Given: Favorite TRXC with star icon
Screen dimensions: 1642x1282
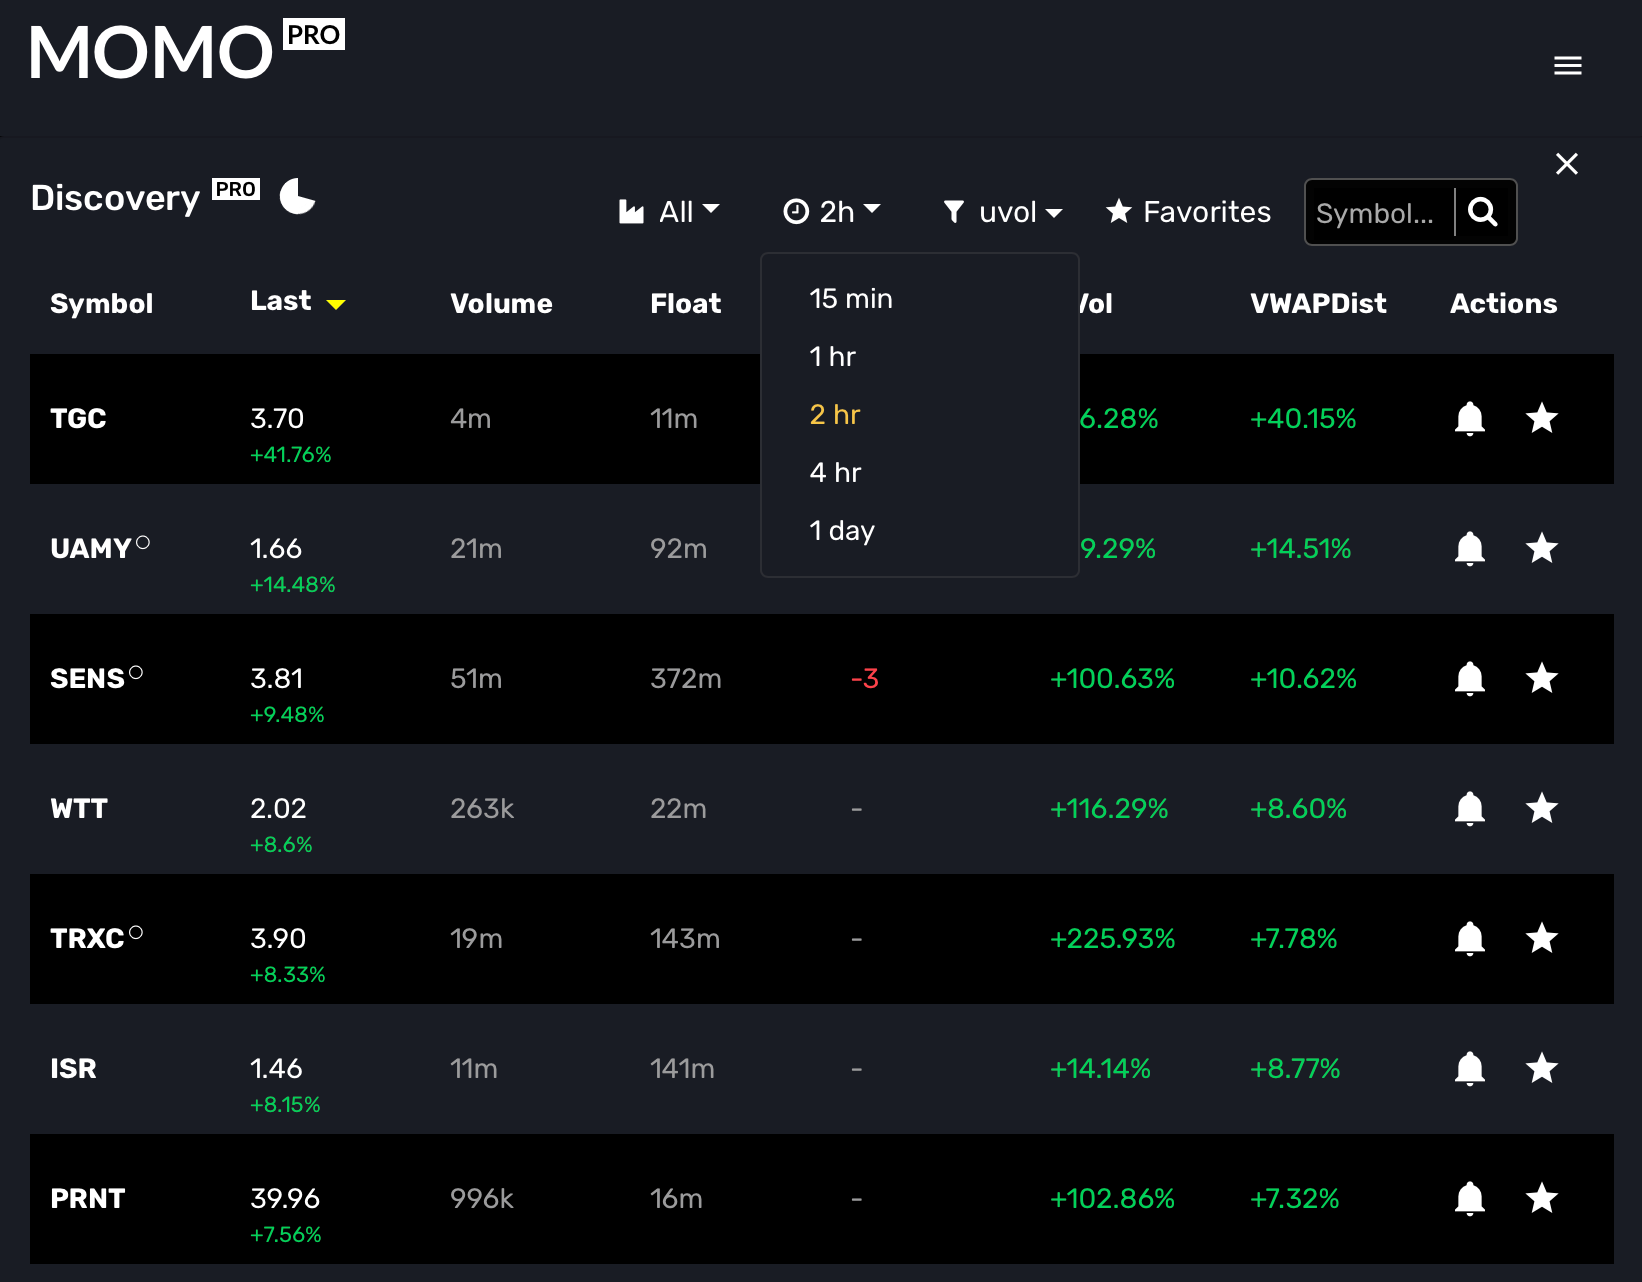Looking at the screenshot, I should (x=1542, y=938).
